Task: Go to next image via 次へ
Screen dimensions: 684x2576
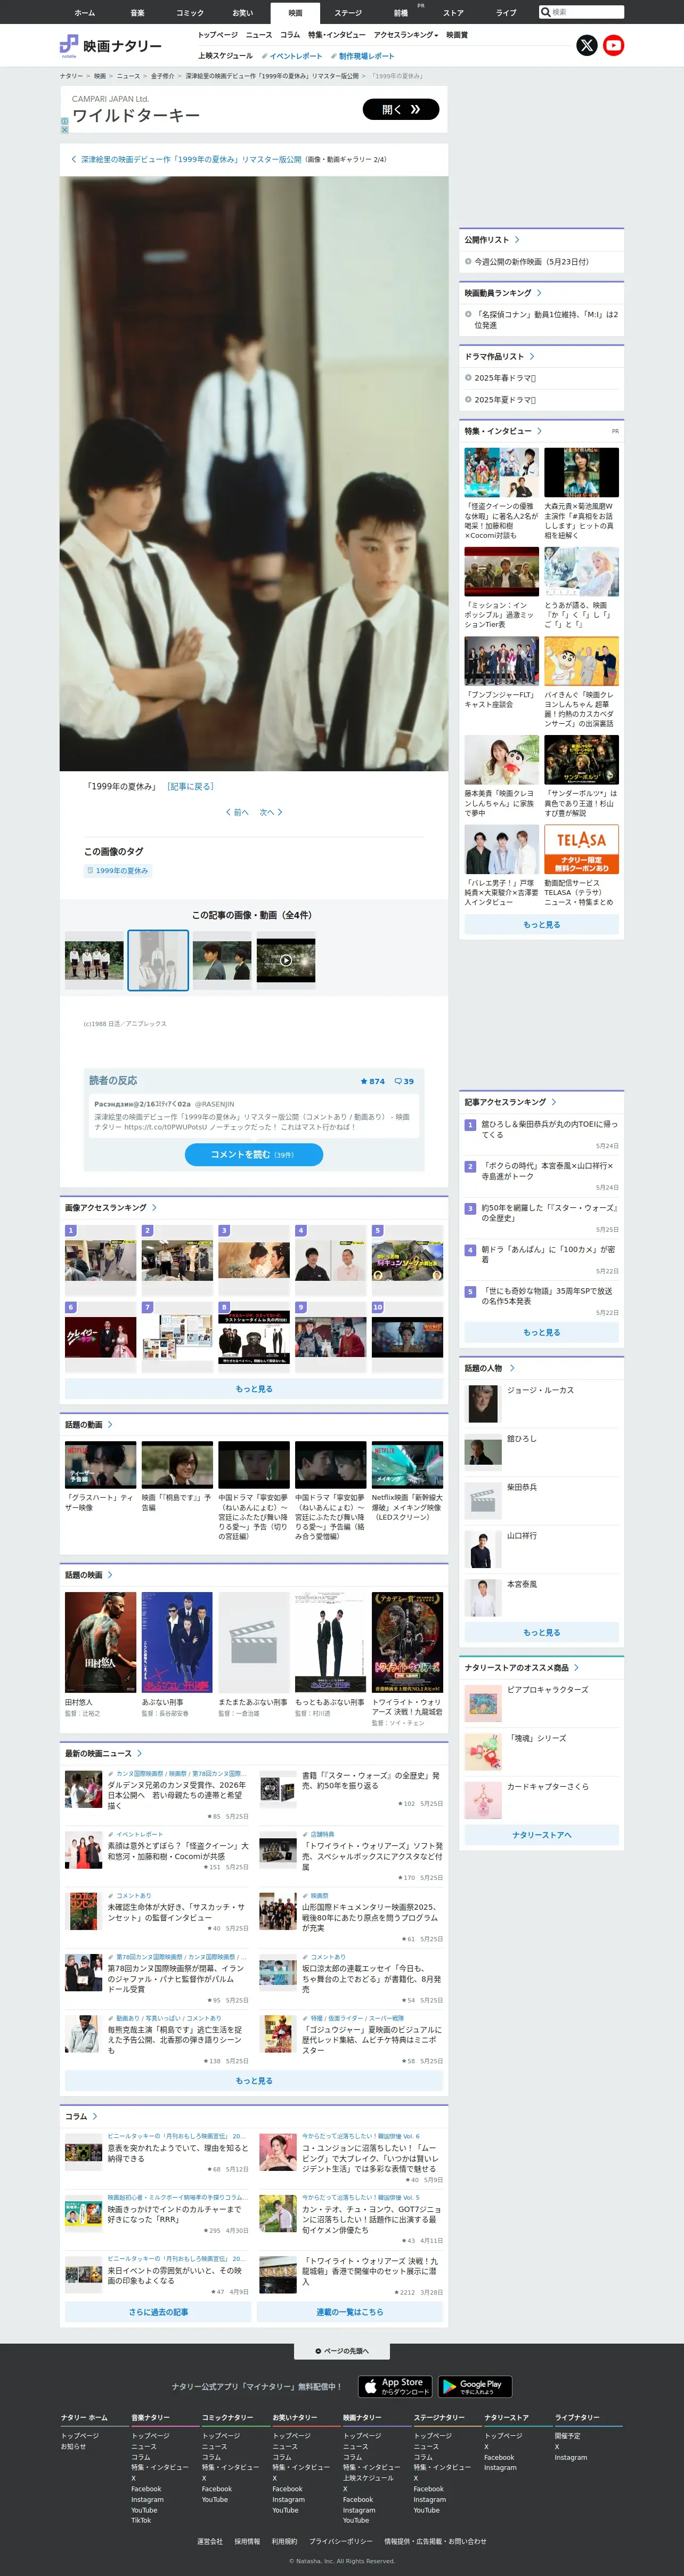Action: click(271, 812)
